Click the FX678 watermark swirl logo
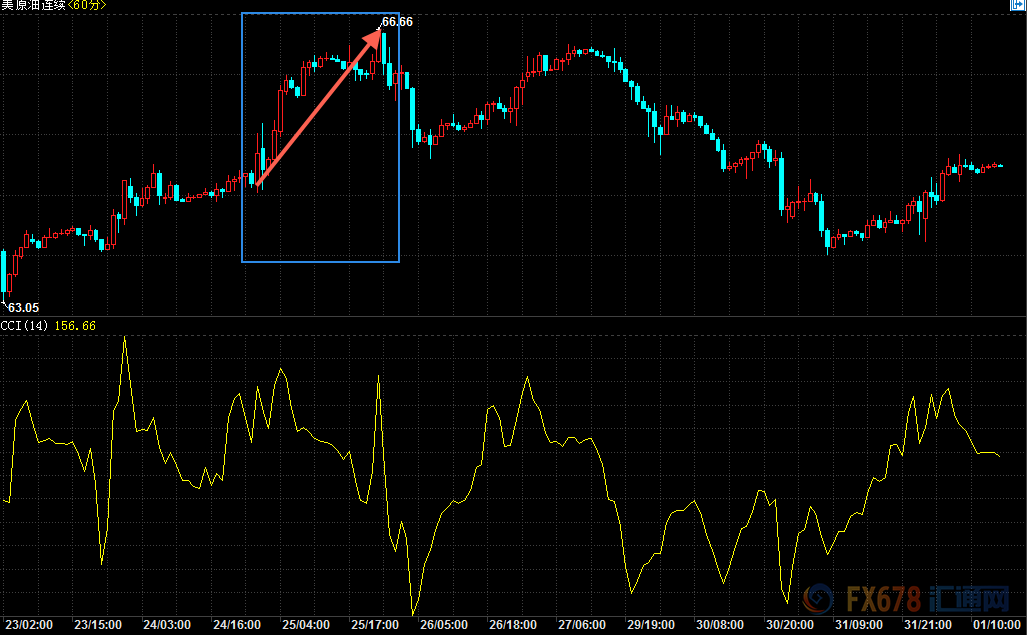Screen dimensions: 1027x635 coord(818,598)
